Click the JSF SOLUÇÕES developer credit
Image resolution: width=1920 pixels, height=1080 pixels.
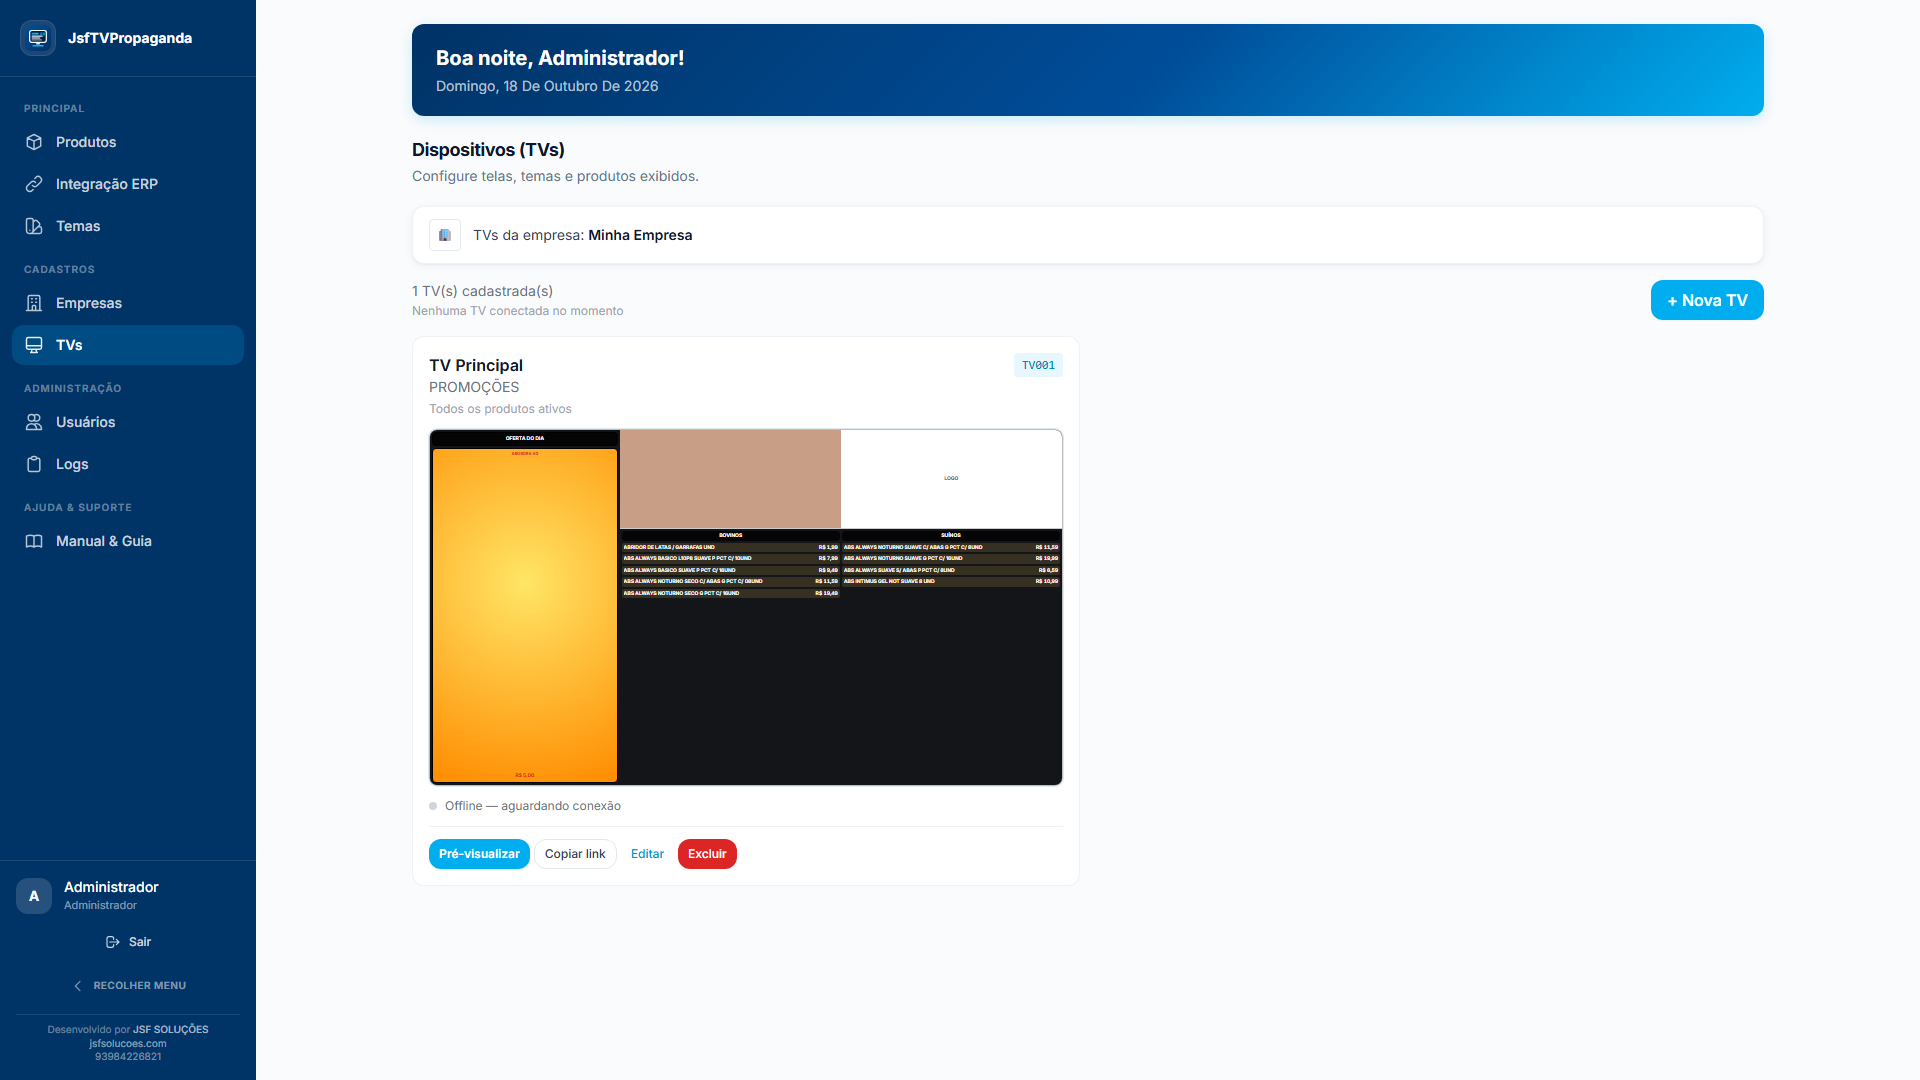pyautogui.click(x=171, y=1029)
